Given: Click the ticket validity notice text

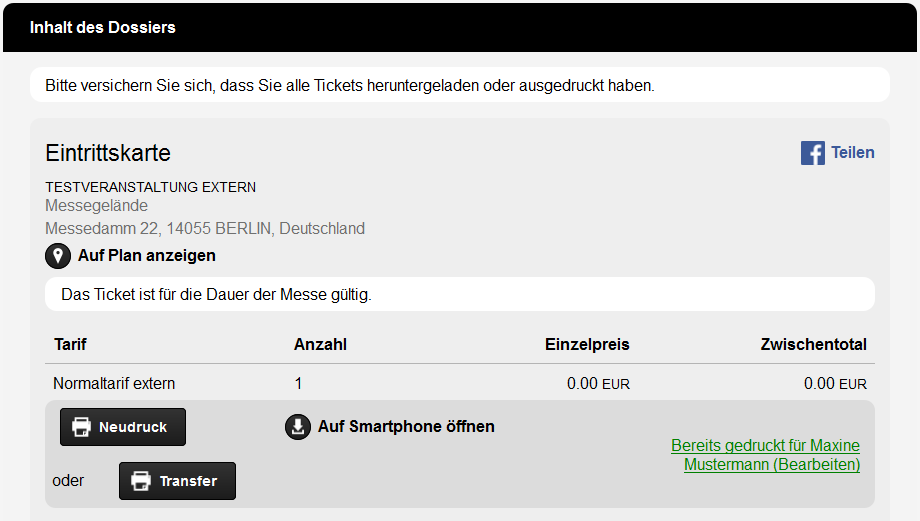Looking at the screenshot, I should (x=217, y=295).
